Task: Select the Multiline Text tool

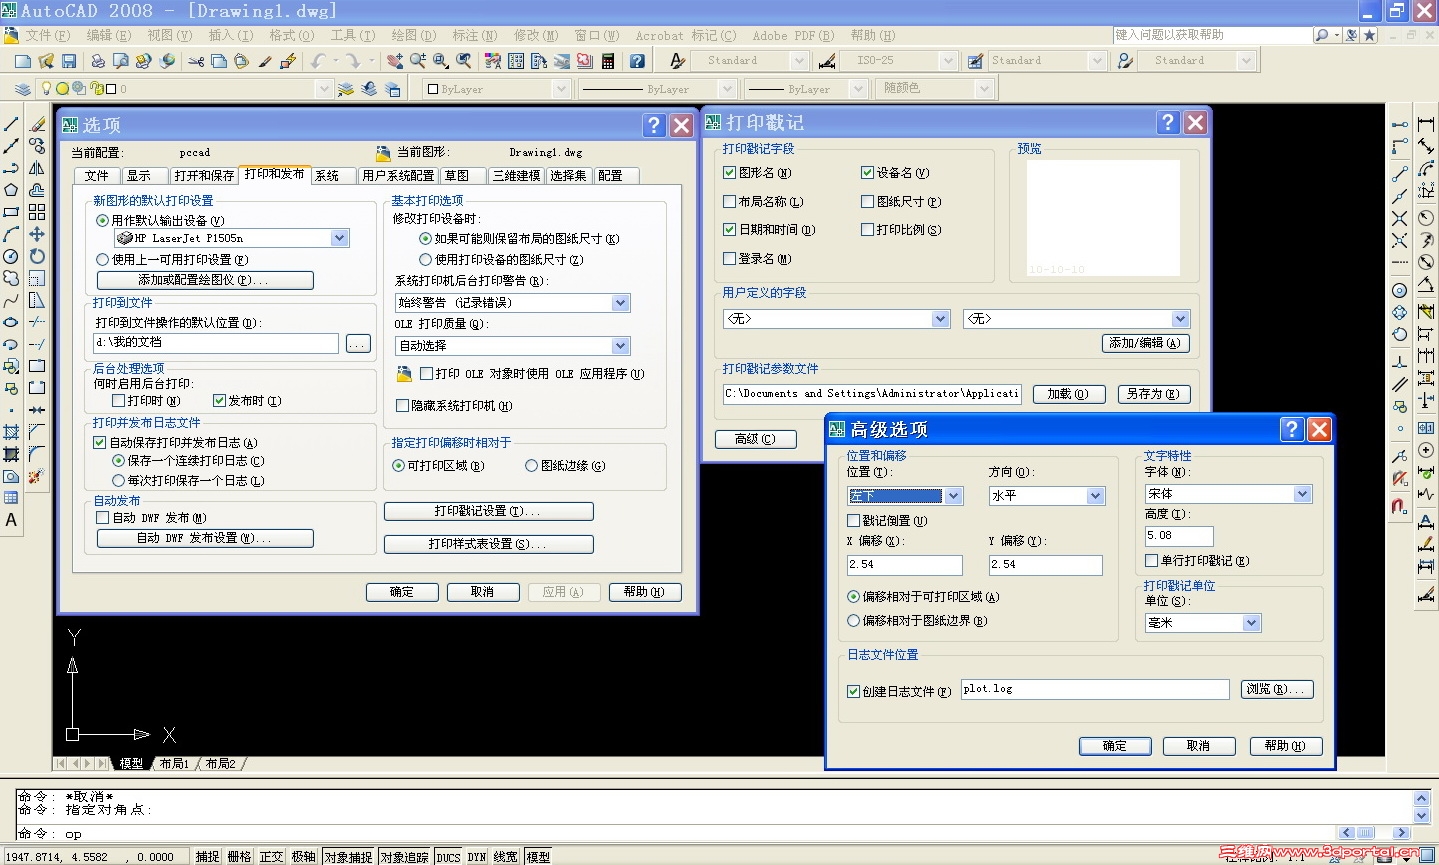Action: click(x=11, y=520)
